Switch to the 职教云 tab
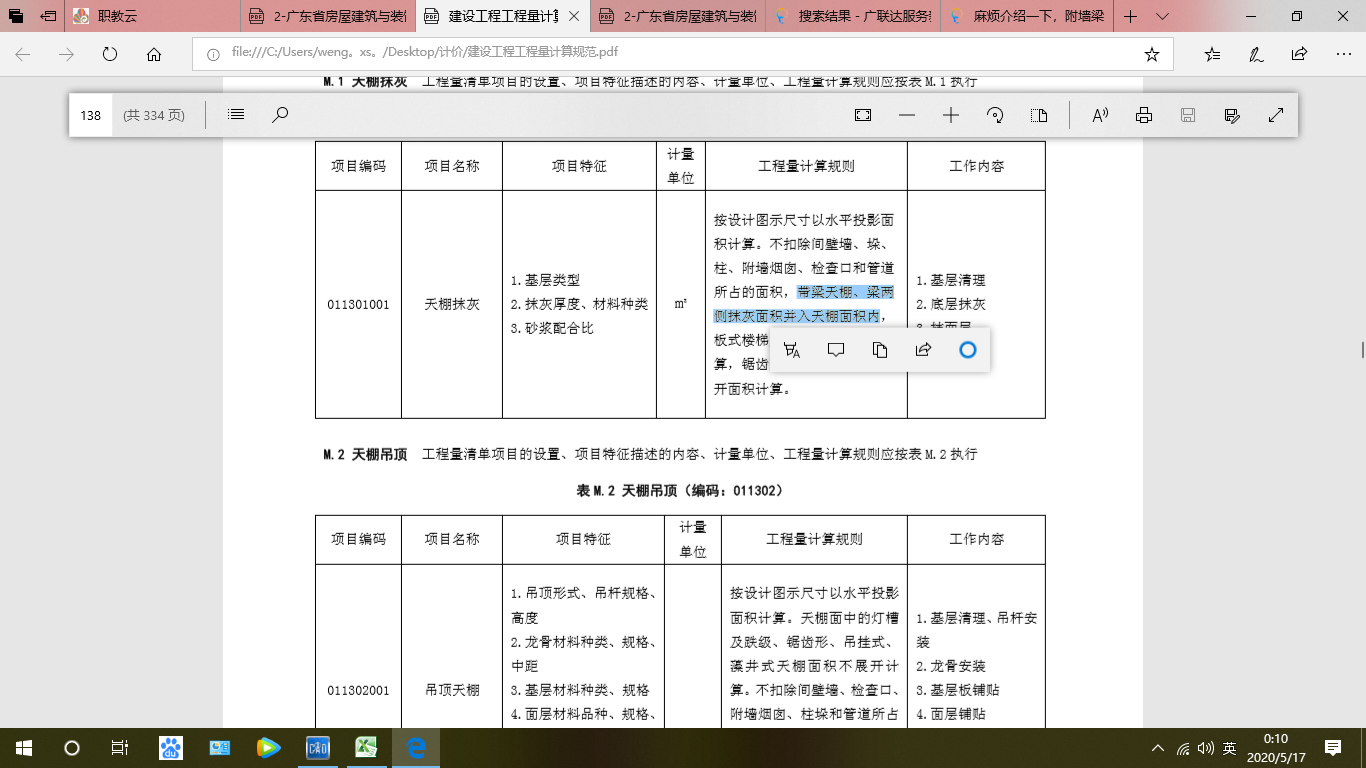 [152, 17]
